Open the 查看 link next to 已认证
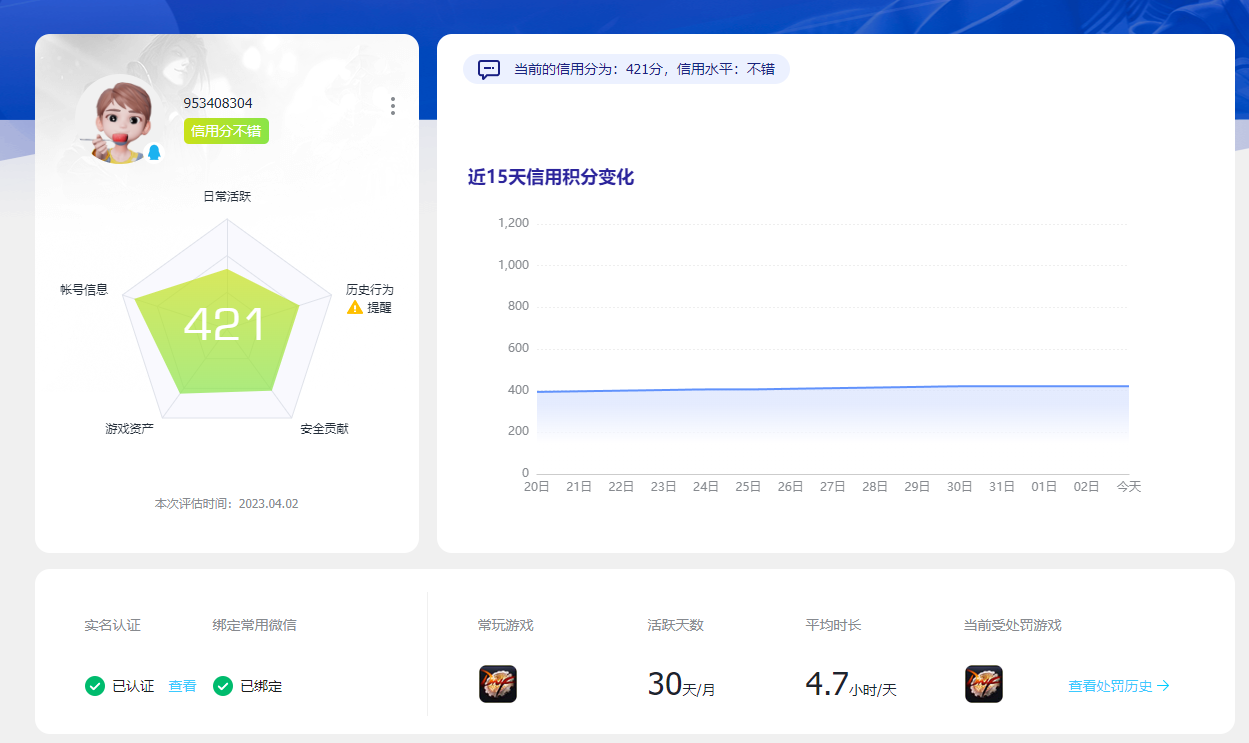The image size is (1249, 743). click(182, 686)
